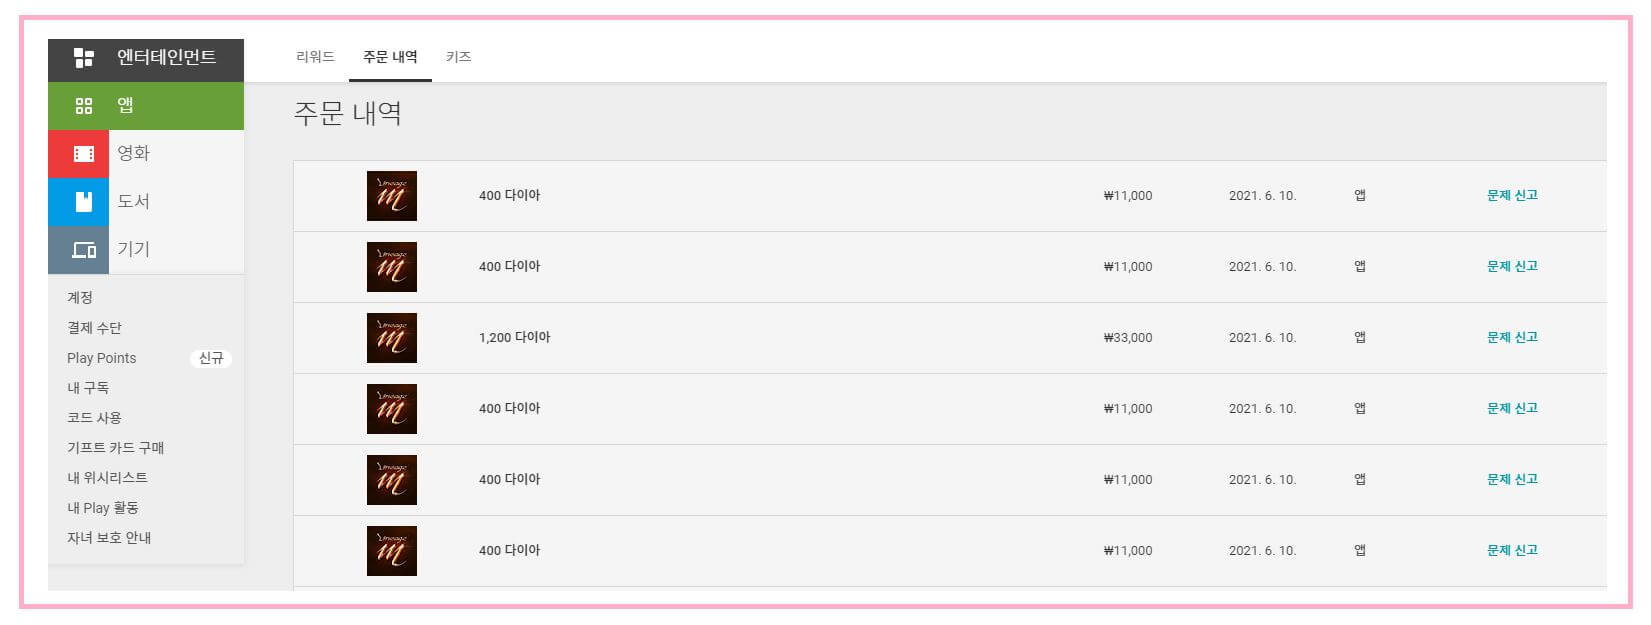1651x625 pixels.
Task: Open 자녀 보호 안내 link
Action: [x=109, y=538]
